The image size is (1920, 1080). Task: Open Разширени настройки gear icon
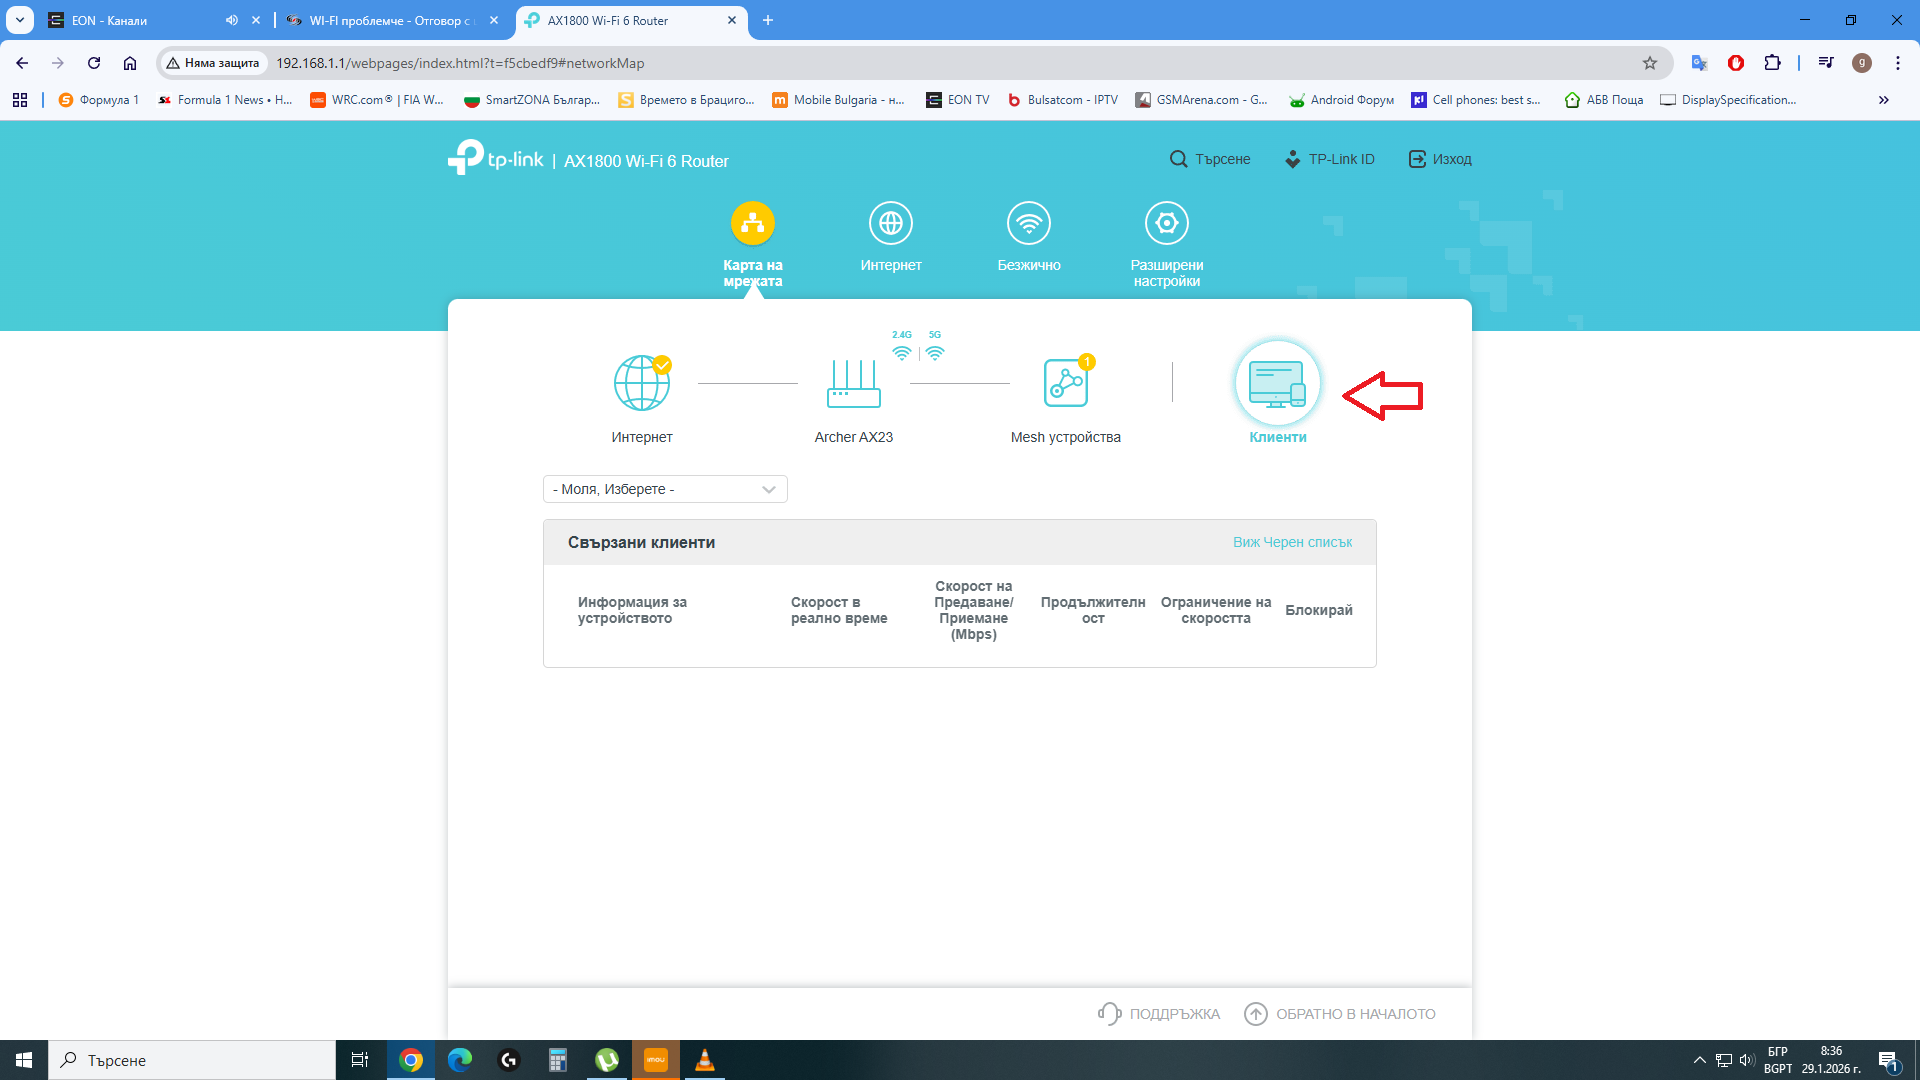point(1166,223)
